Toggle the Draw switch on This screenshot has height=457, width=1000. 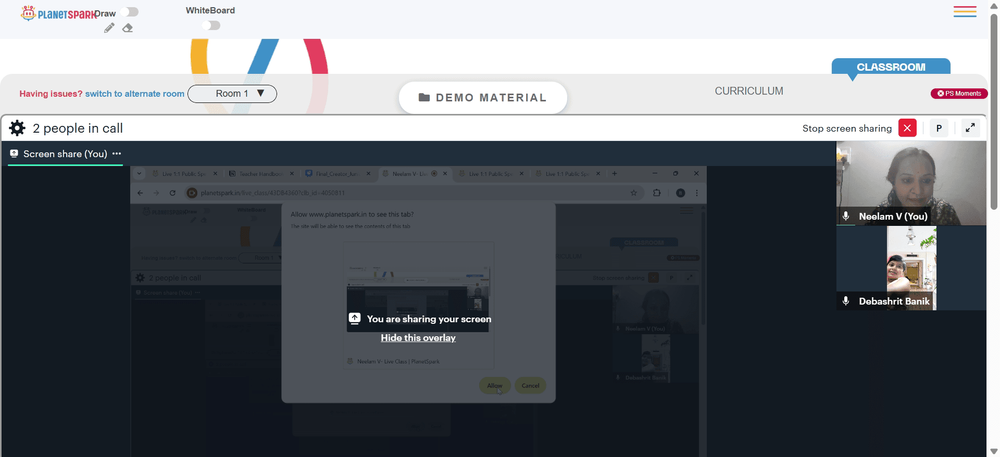(x=129, y=12)
